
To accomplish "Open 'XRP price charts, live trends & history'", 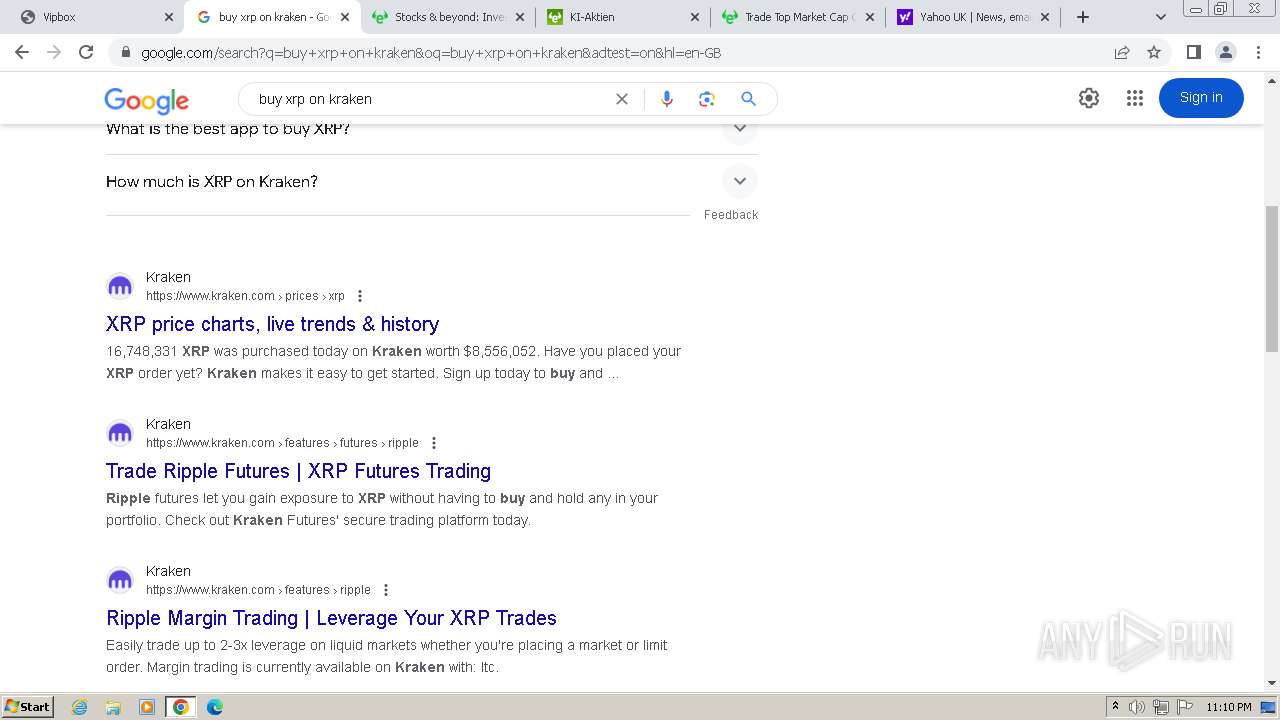I will [272, 324].
